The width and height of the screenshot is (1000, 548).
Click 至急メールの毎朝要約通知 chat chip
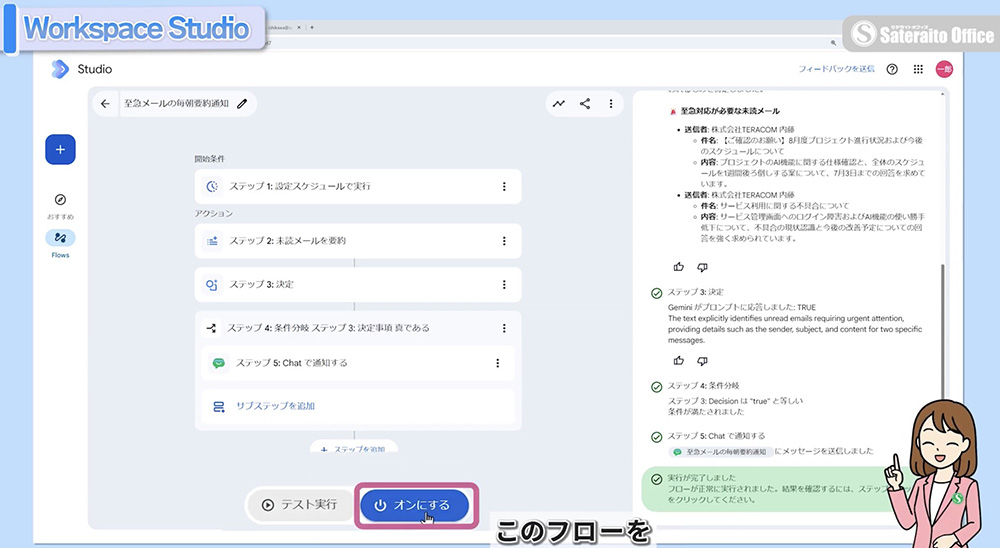(721, 452)
